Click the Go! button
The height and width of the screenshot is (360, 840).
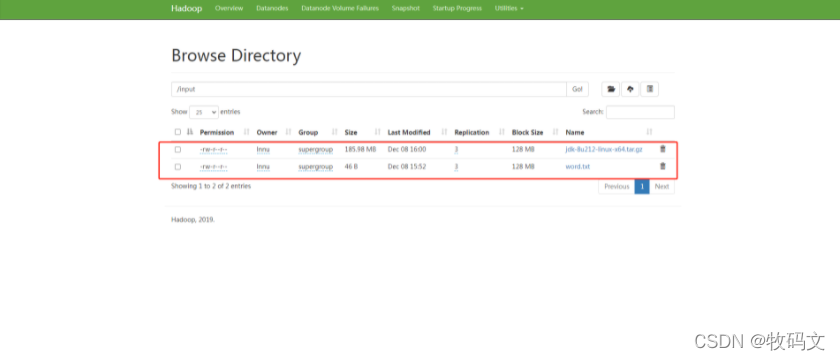[578, 89]
